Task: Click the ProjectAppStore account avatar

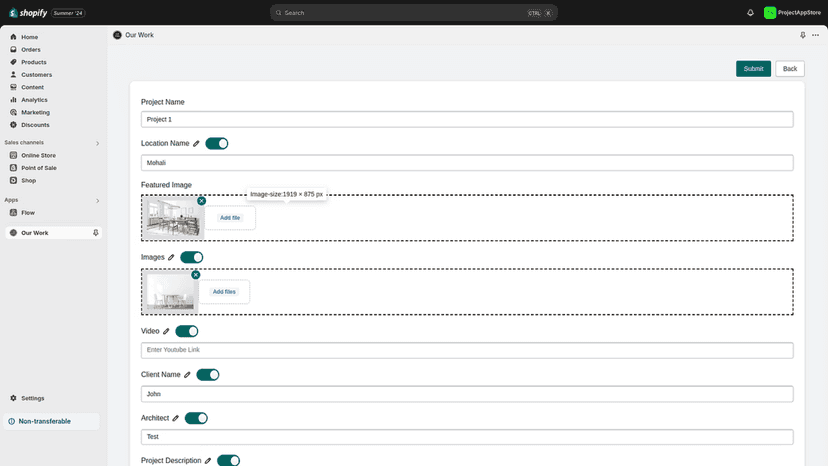Action: 770,13
